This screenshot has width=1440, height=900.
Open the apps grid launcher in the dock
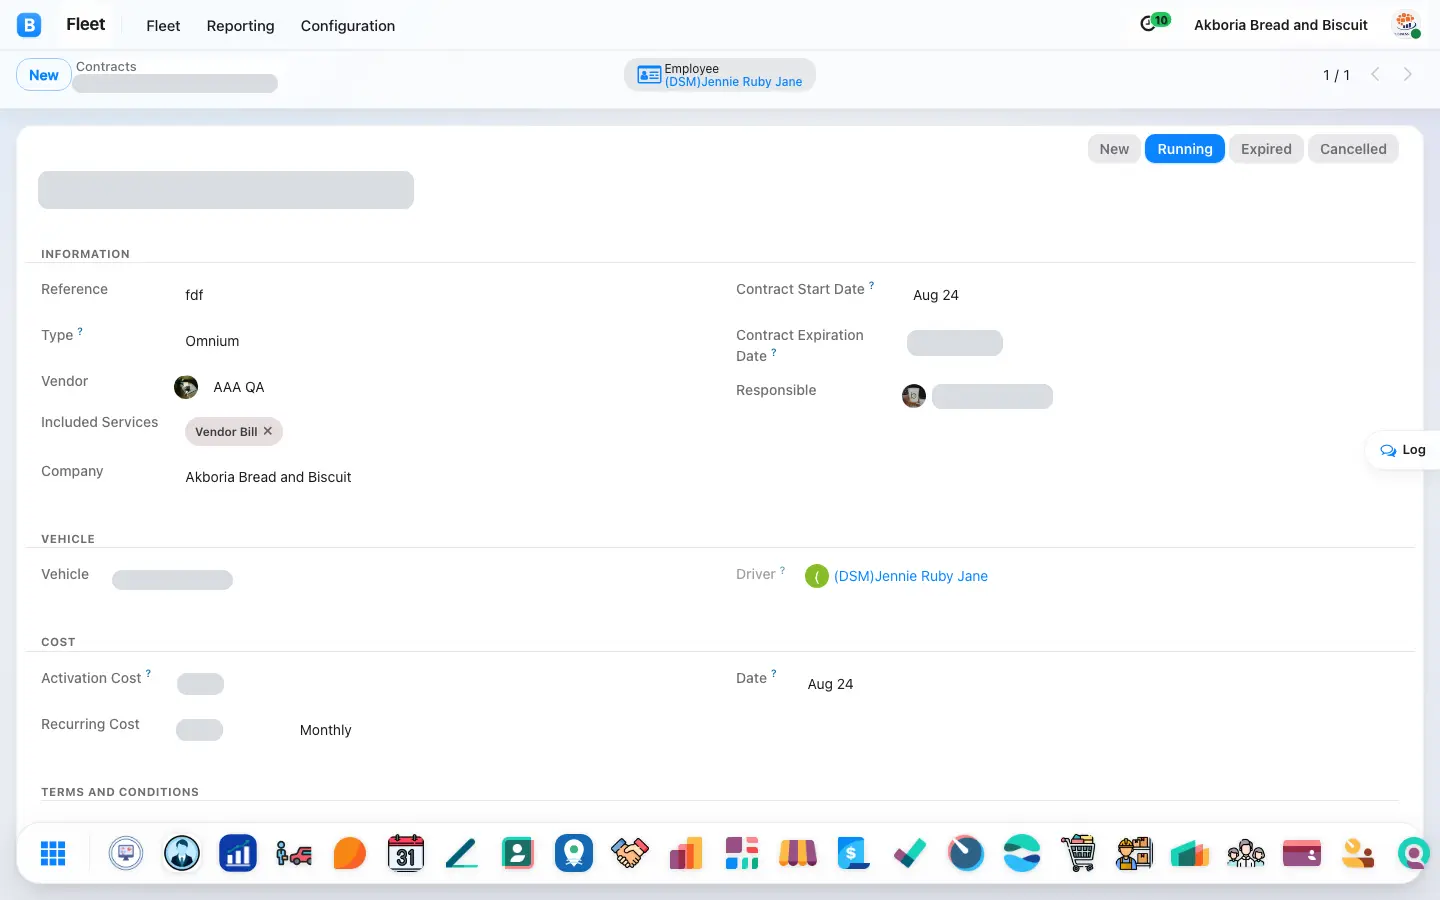pos(53,853)
